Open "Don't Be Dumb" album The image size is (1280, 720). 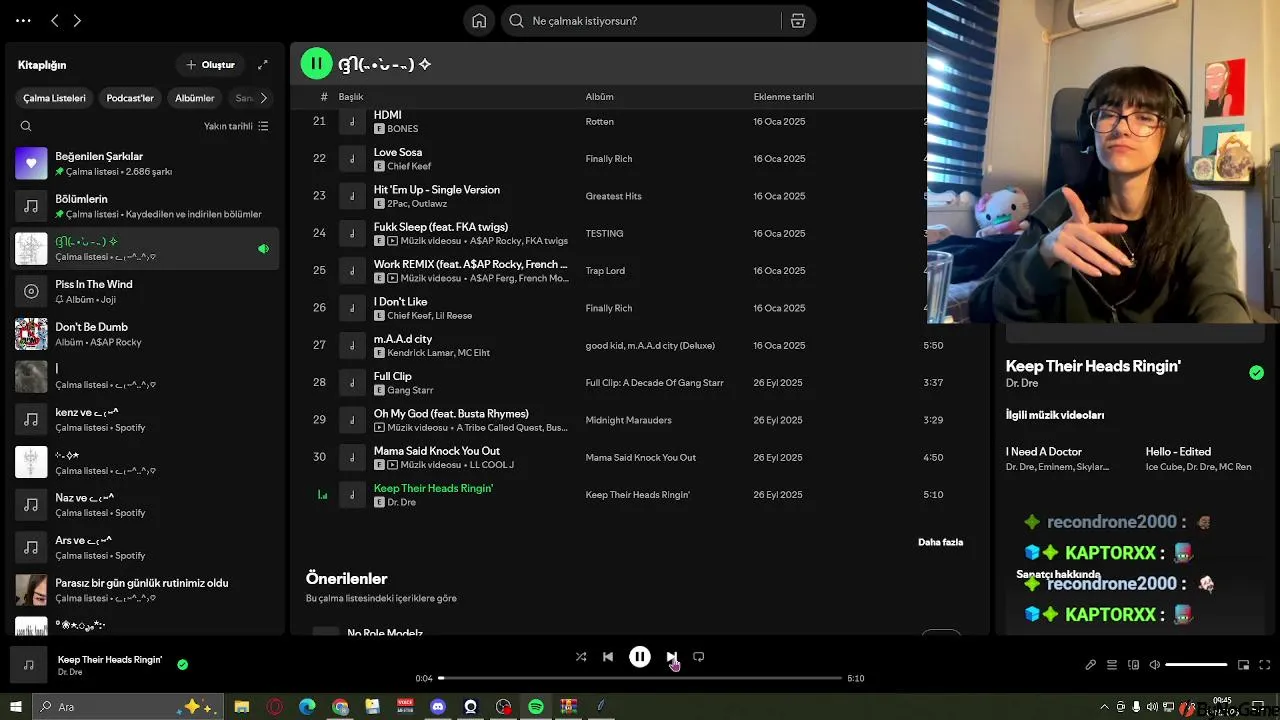click(x=146, y=334)
